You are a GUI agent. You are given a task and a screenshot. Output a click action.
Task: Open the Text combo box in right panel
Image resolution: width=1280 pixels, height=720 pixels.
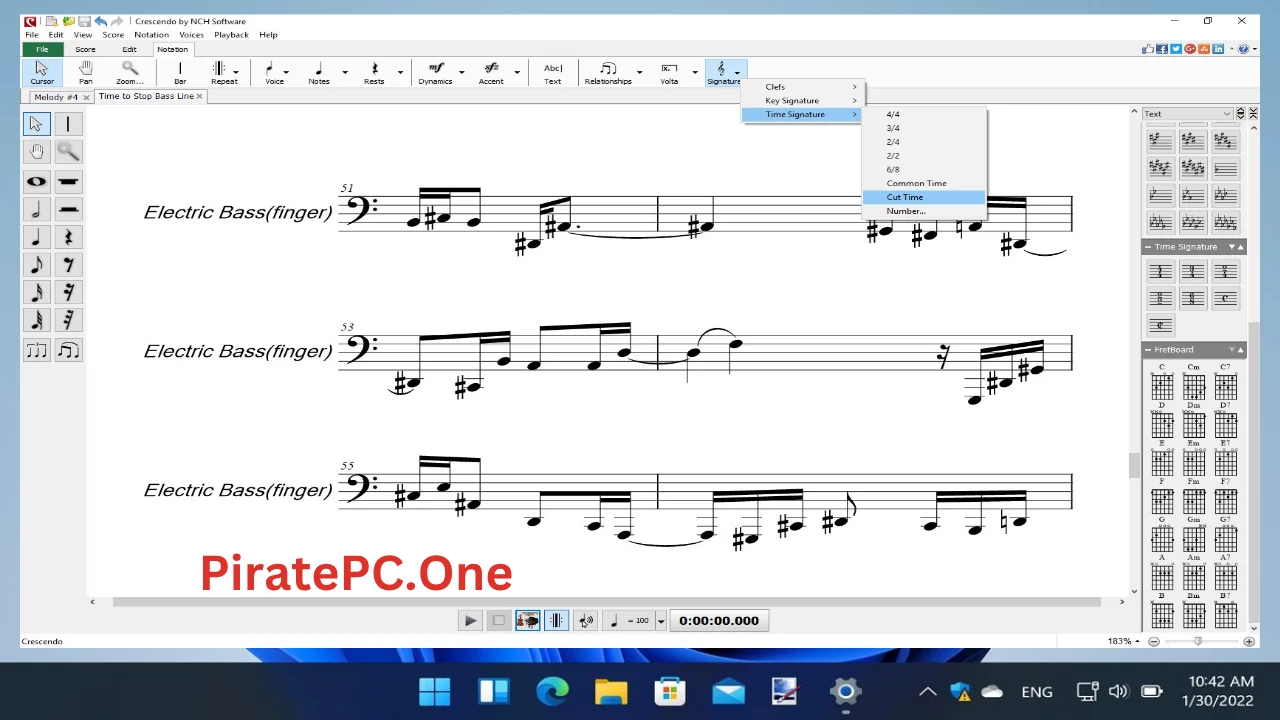pos(1187,114)
